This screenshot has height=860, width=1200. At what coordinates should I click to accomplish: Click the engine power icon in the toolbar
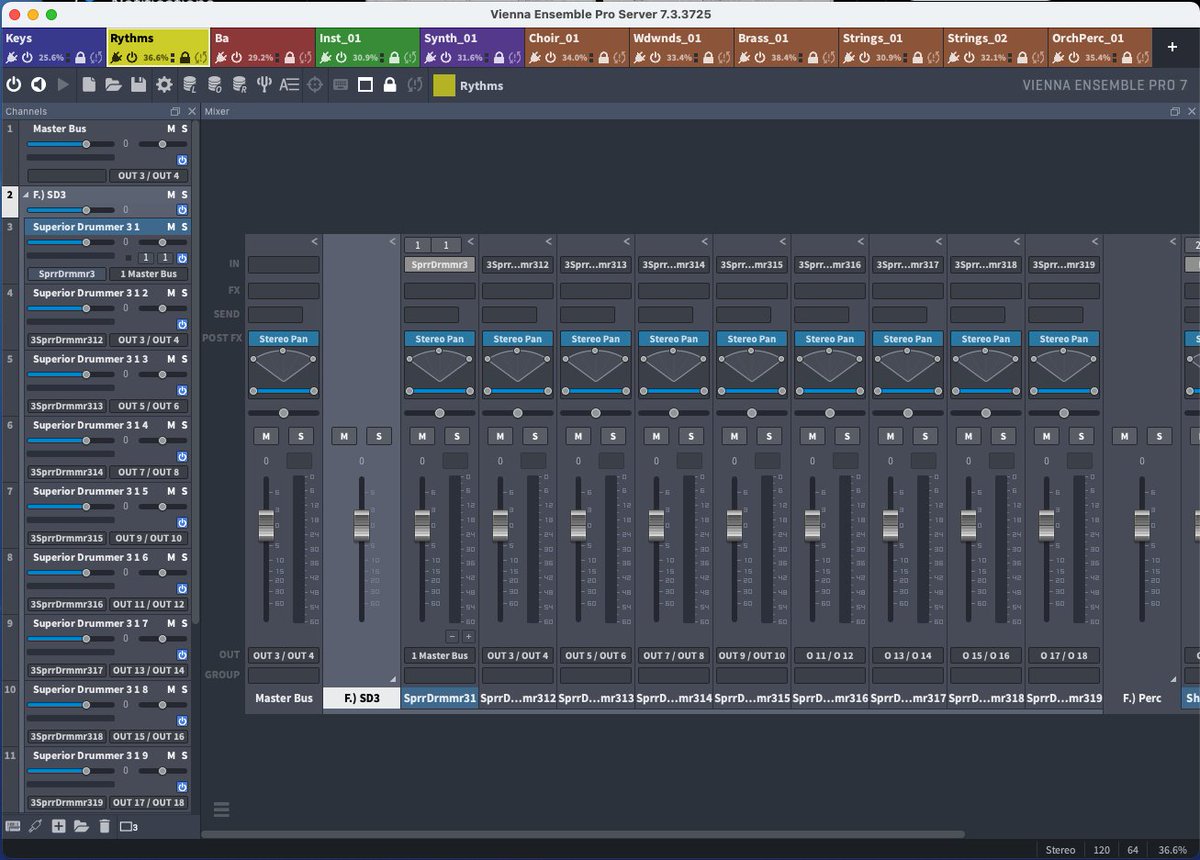(x=14, y=85)
